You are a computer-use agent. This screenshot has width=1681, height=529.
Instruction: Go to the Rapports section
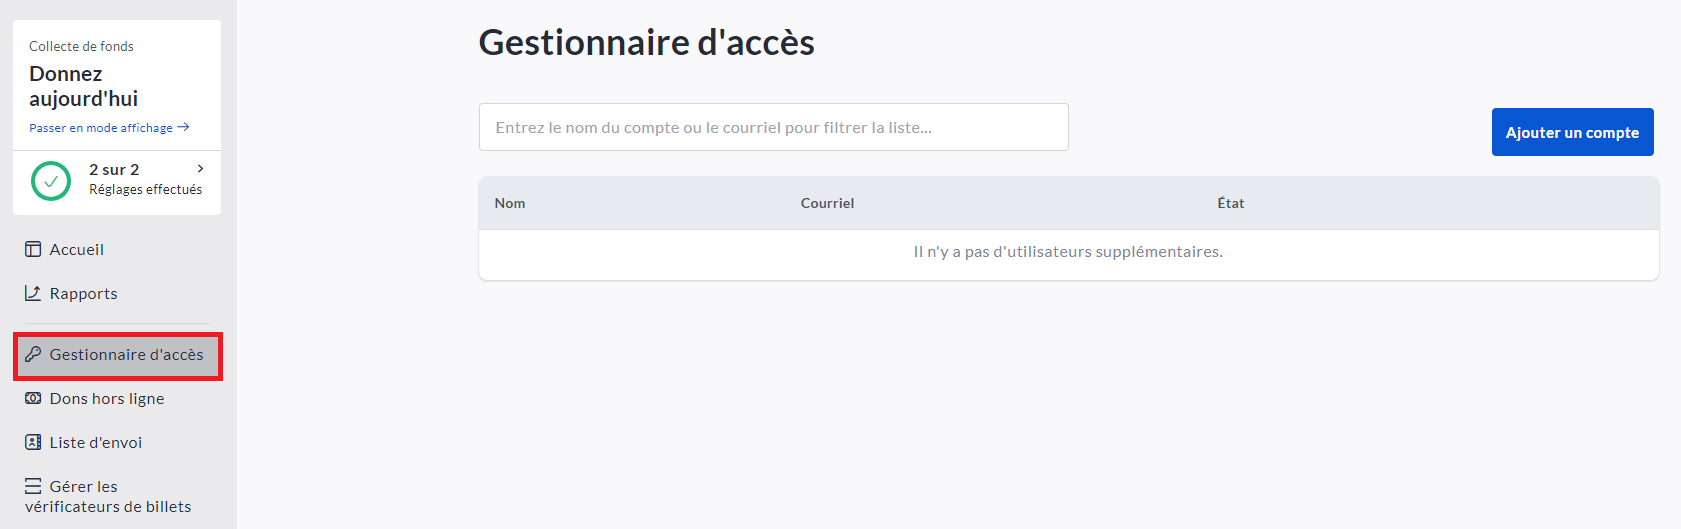tap(84, 293)
